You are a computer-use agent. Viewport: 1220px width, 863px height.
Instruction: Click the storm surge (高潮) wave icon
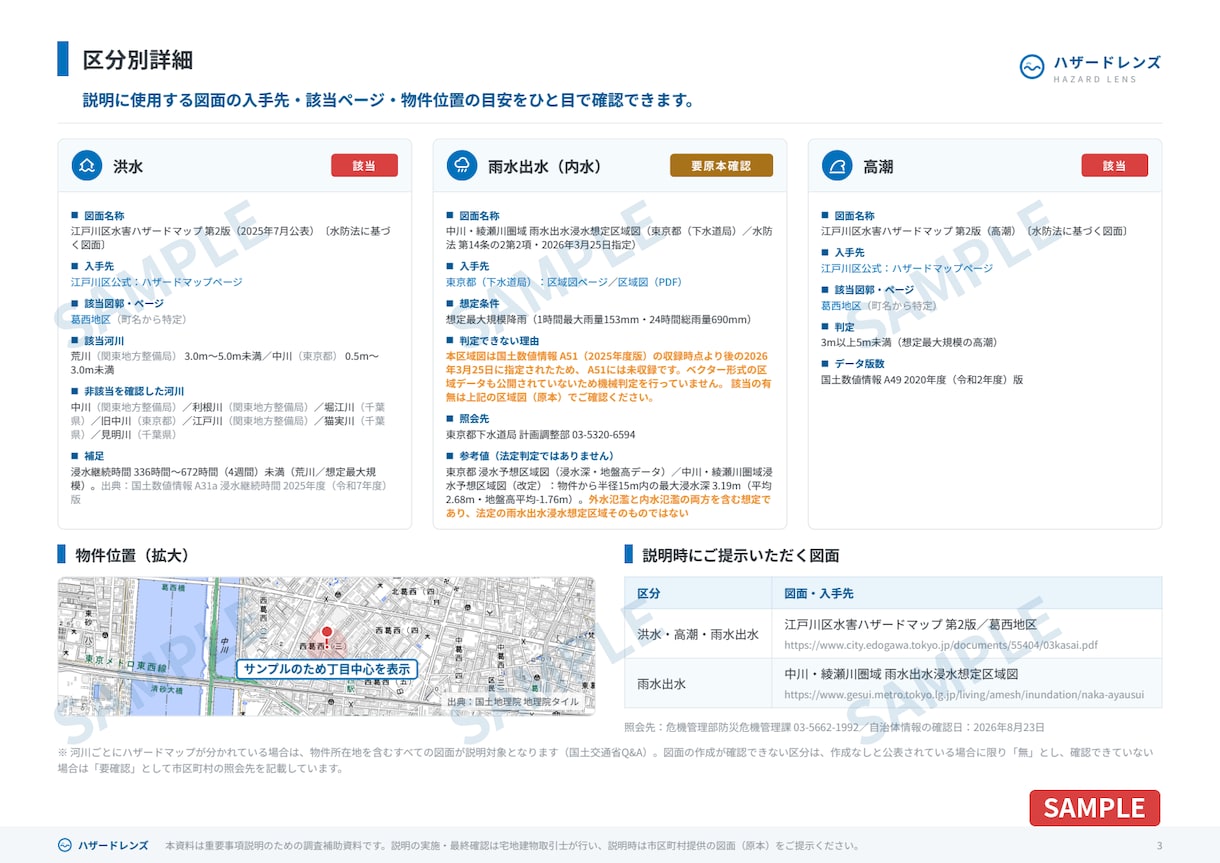837,166
